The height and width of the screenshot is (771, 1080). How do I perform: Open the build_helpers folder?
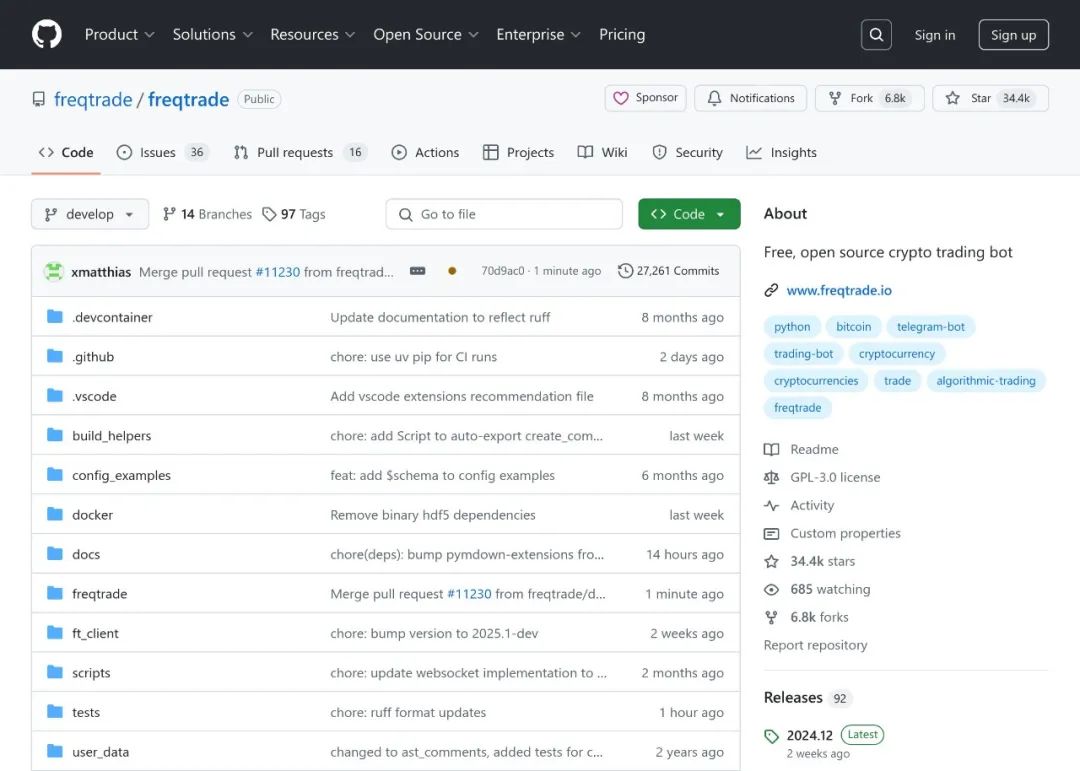112,435
